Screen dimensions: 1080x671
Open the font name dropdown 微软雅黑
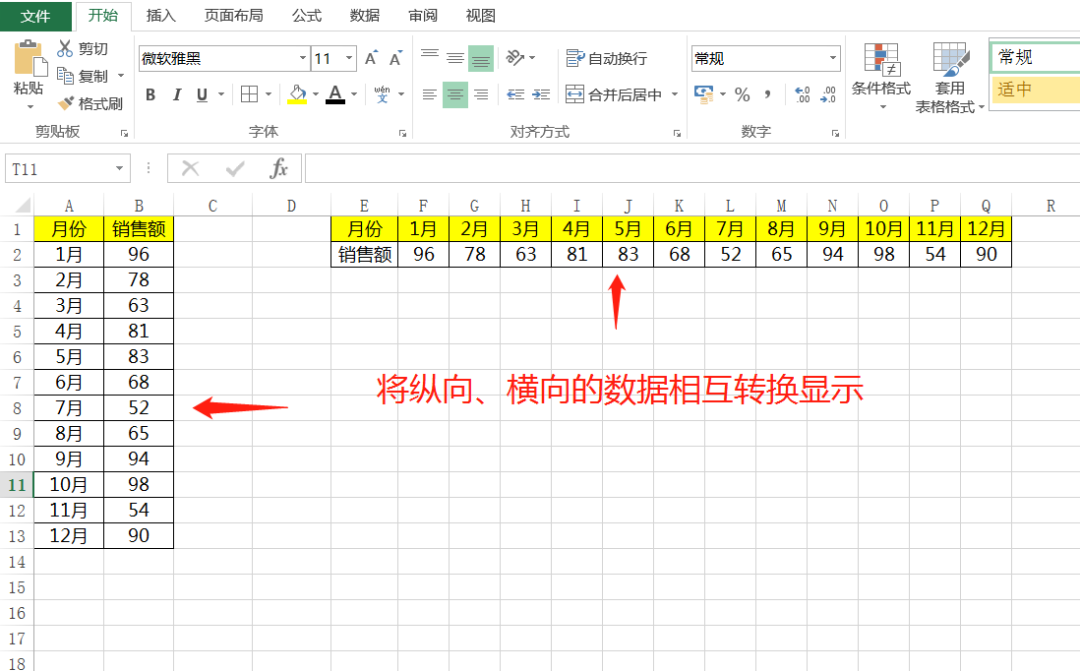(x=302, y=59)
